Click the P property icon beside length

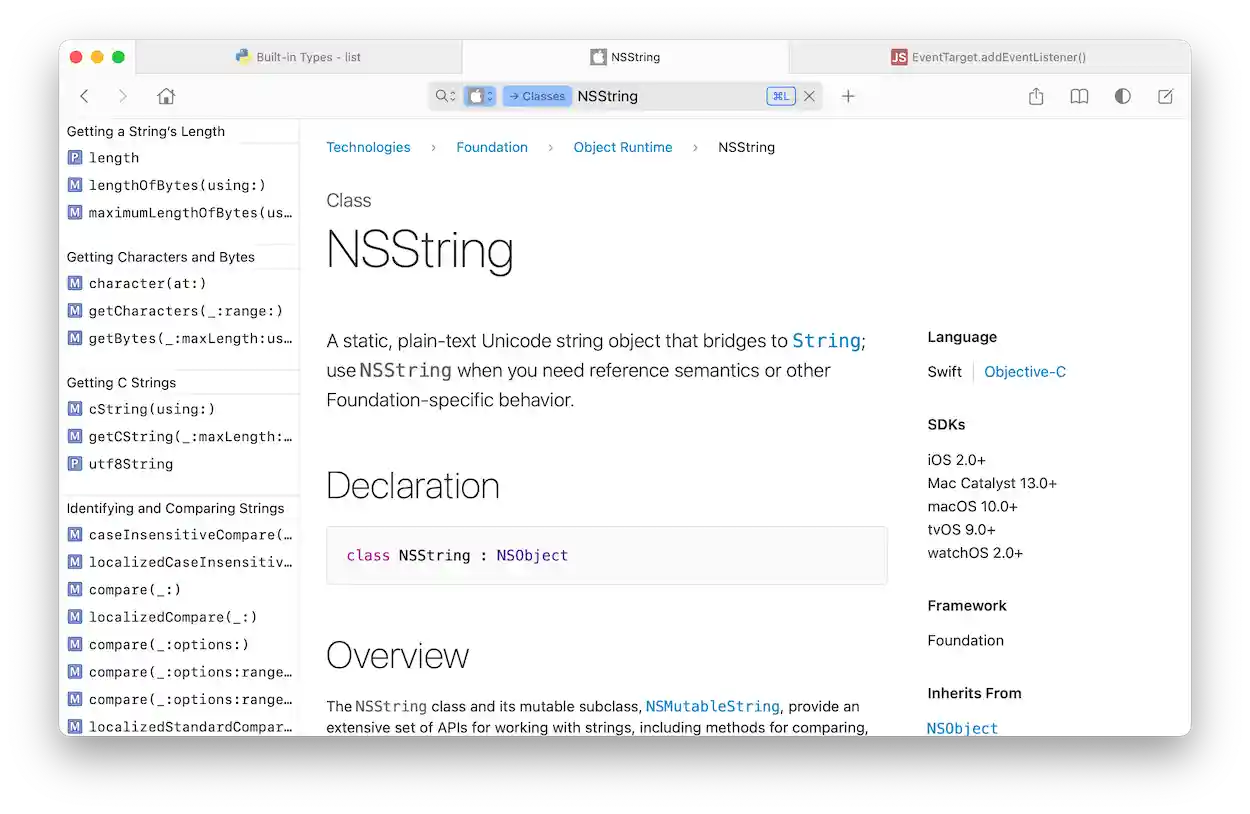[x=74, y=157]
